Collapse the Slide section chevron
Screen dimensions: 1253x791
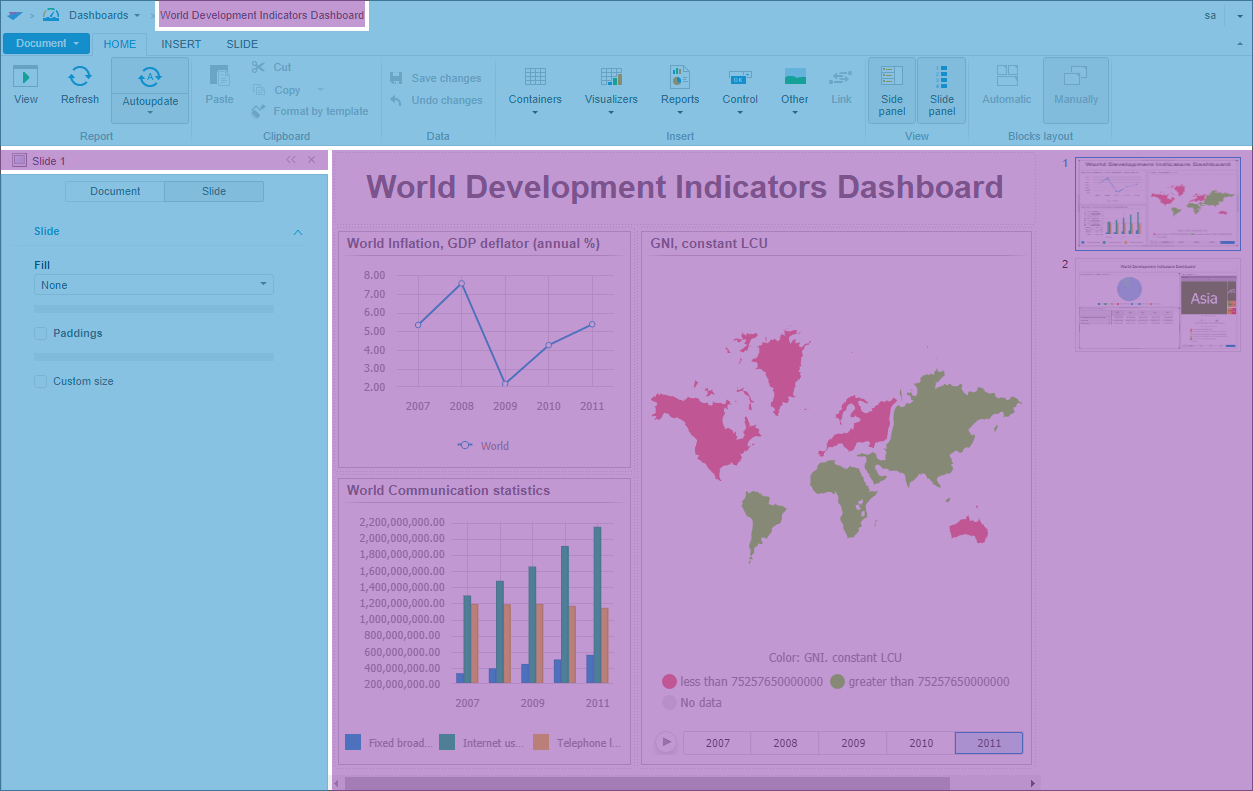[297, 232]
